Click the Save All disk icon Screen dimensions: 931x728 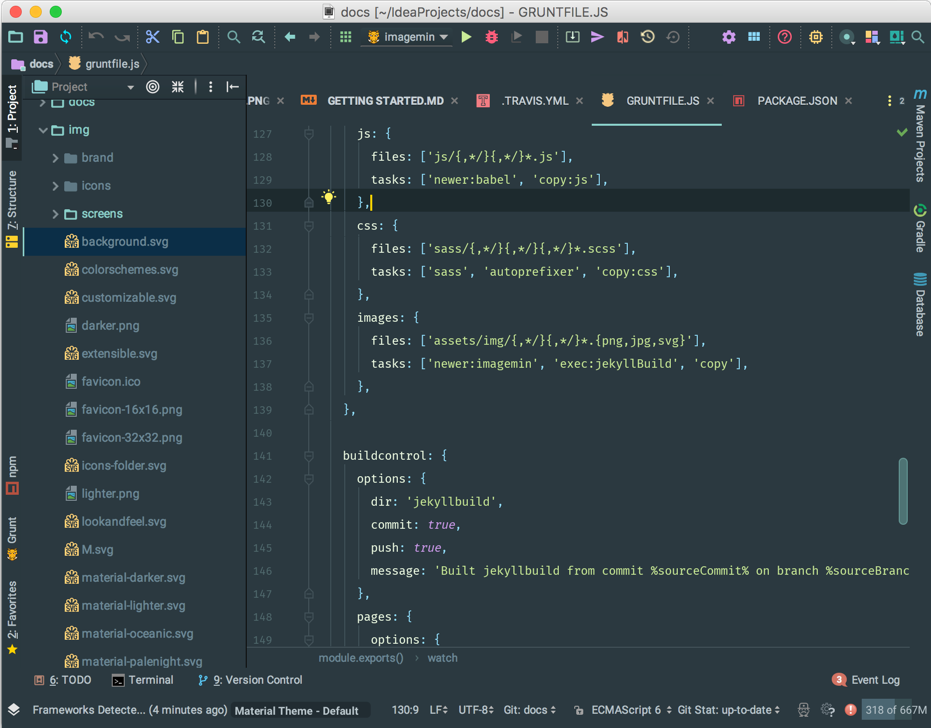pos(40,37)
